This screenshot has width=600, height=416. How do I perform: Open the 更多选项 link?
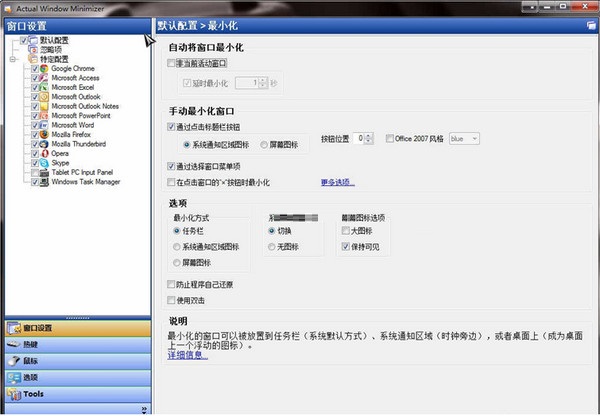coord(338,183)
